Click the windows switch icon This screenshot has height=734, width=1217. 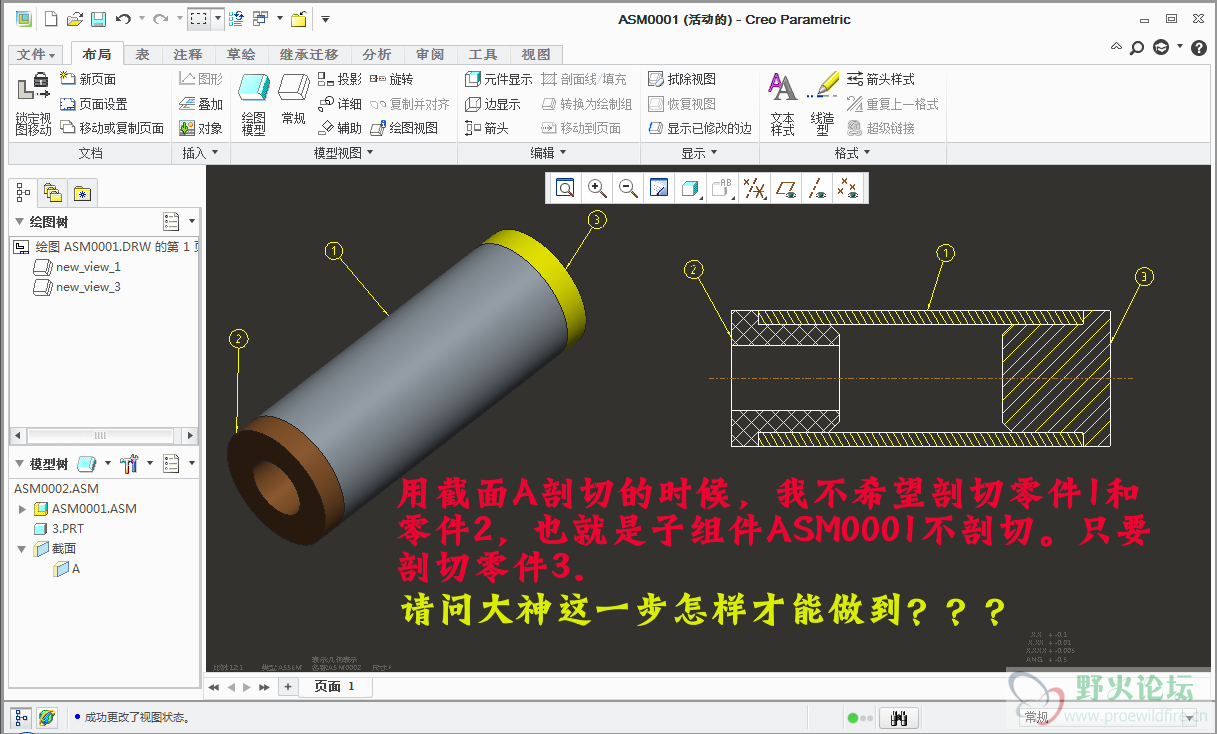click(260, 19)
